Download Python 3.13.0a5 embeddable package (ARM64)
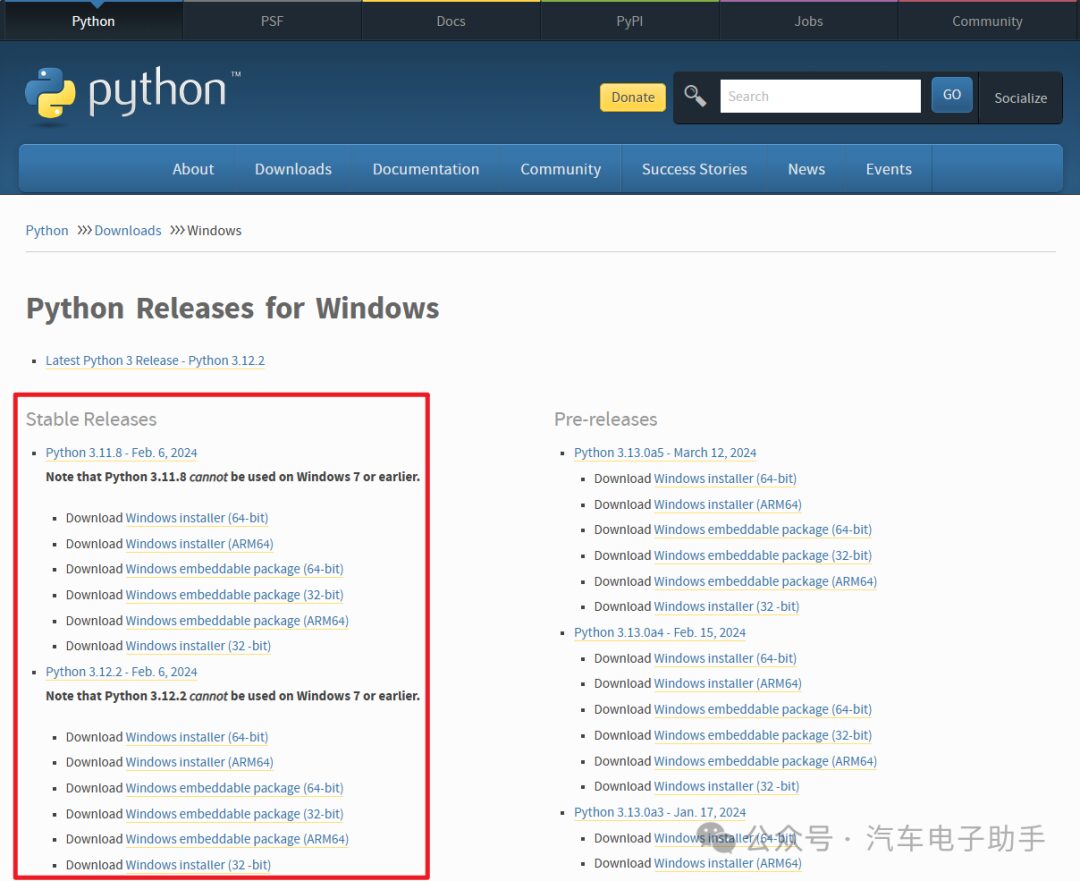 (765, 581)
